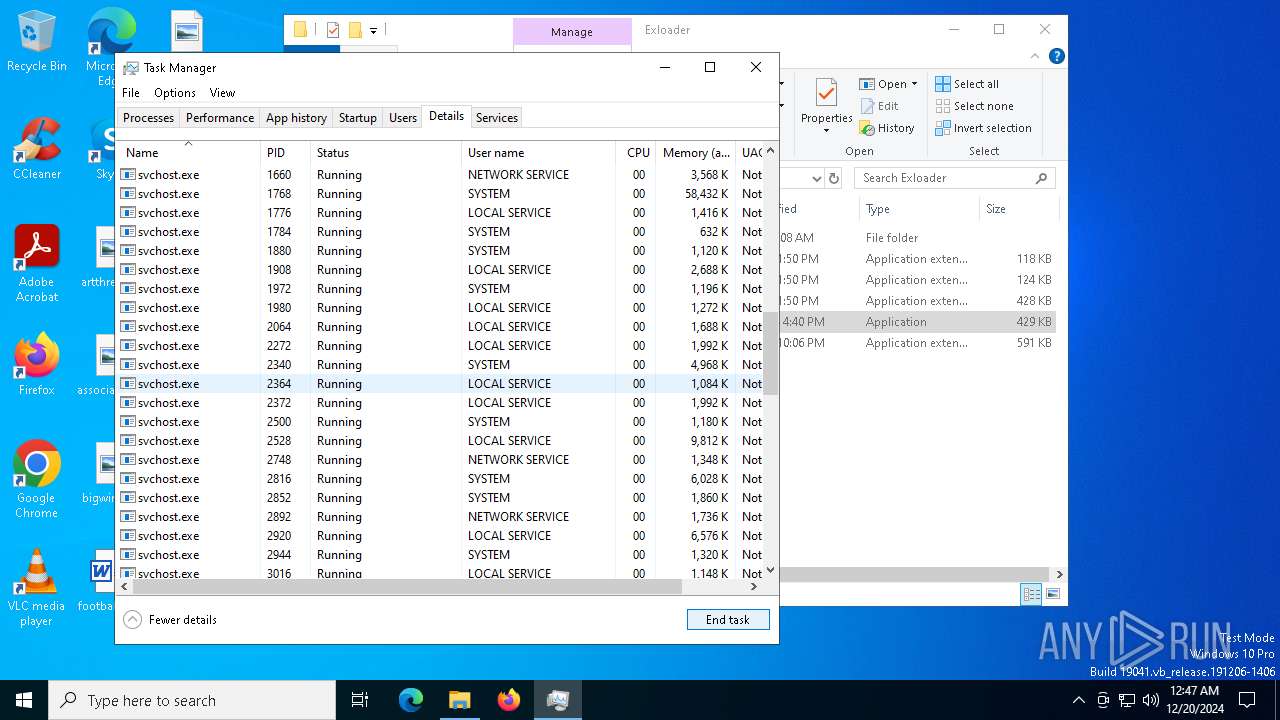Viewport: 1280px width, 720px height.
Task: Click the Task Manager horizontal scrollbar
Action: pyautogui.click(x=400, y=587)
